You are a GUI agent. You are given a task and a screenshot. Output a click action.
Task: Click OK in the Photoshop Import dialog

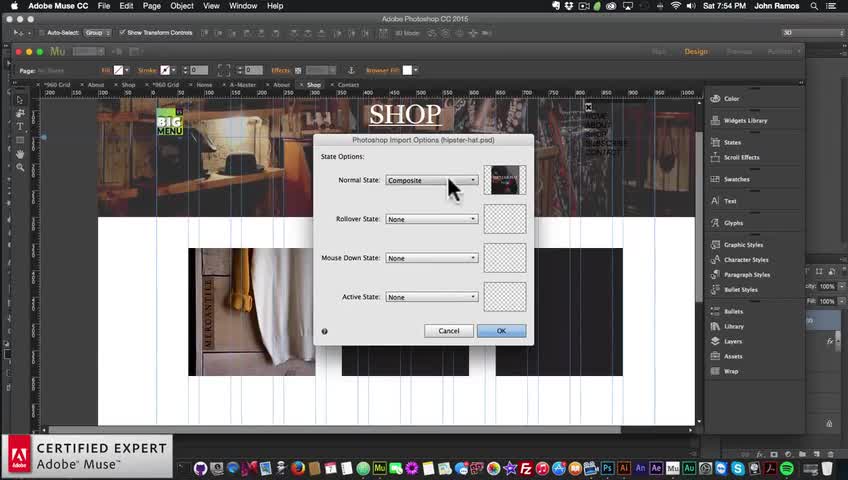pos(501,331)
